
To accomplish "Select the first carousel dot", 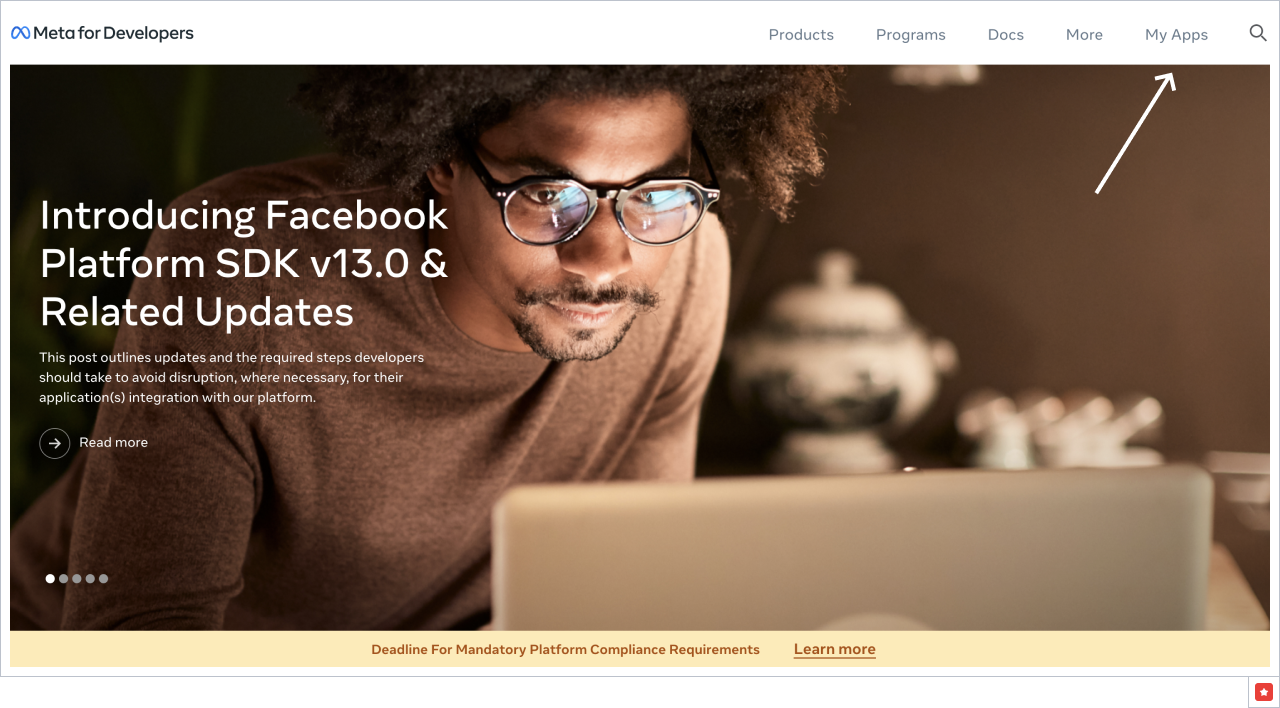I will pyautogui.click(x=50, y=578).
